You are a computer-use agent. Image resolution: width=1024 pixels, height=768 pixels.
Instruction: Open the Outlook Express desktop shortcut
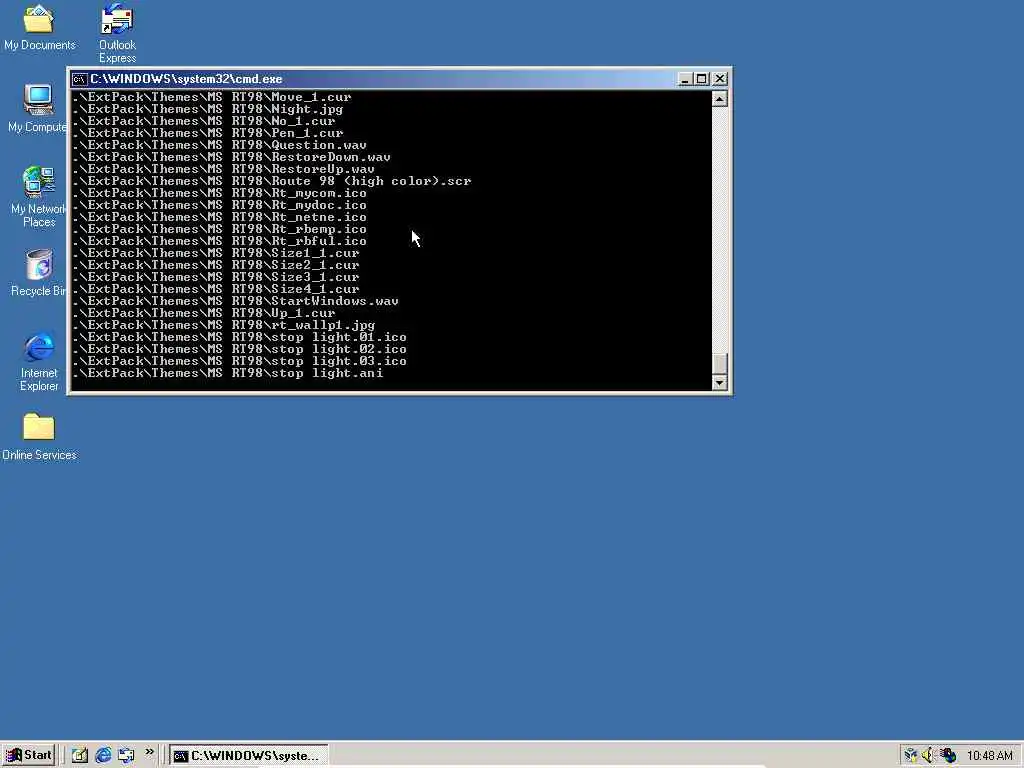[118, 33]
